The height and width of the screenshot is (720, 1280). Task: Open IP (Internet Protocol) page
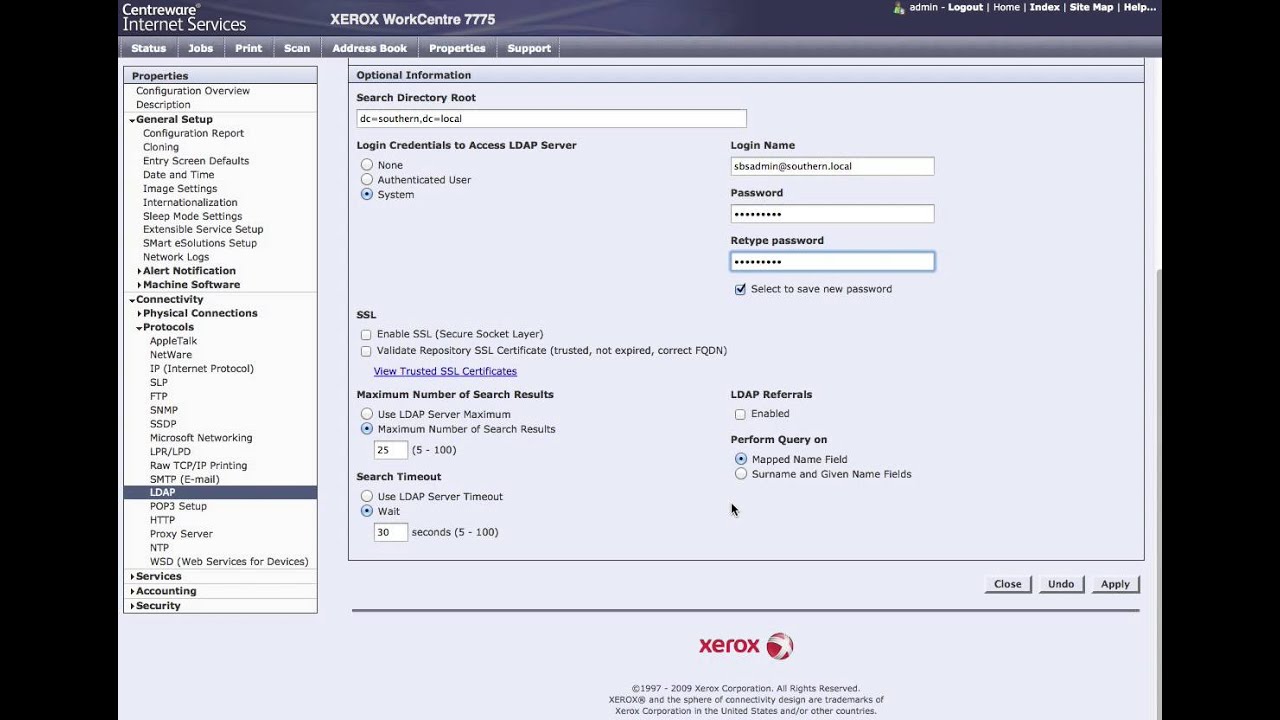(x=202, y=369)
